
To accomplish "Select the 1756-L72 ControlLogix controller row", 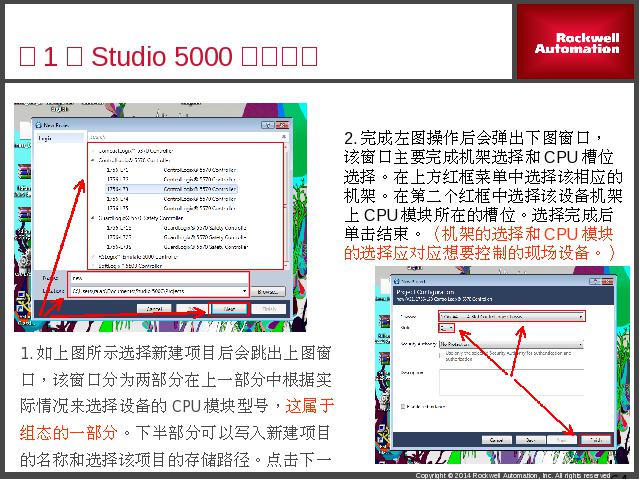I will tap(171, 180).
